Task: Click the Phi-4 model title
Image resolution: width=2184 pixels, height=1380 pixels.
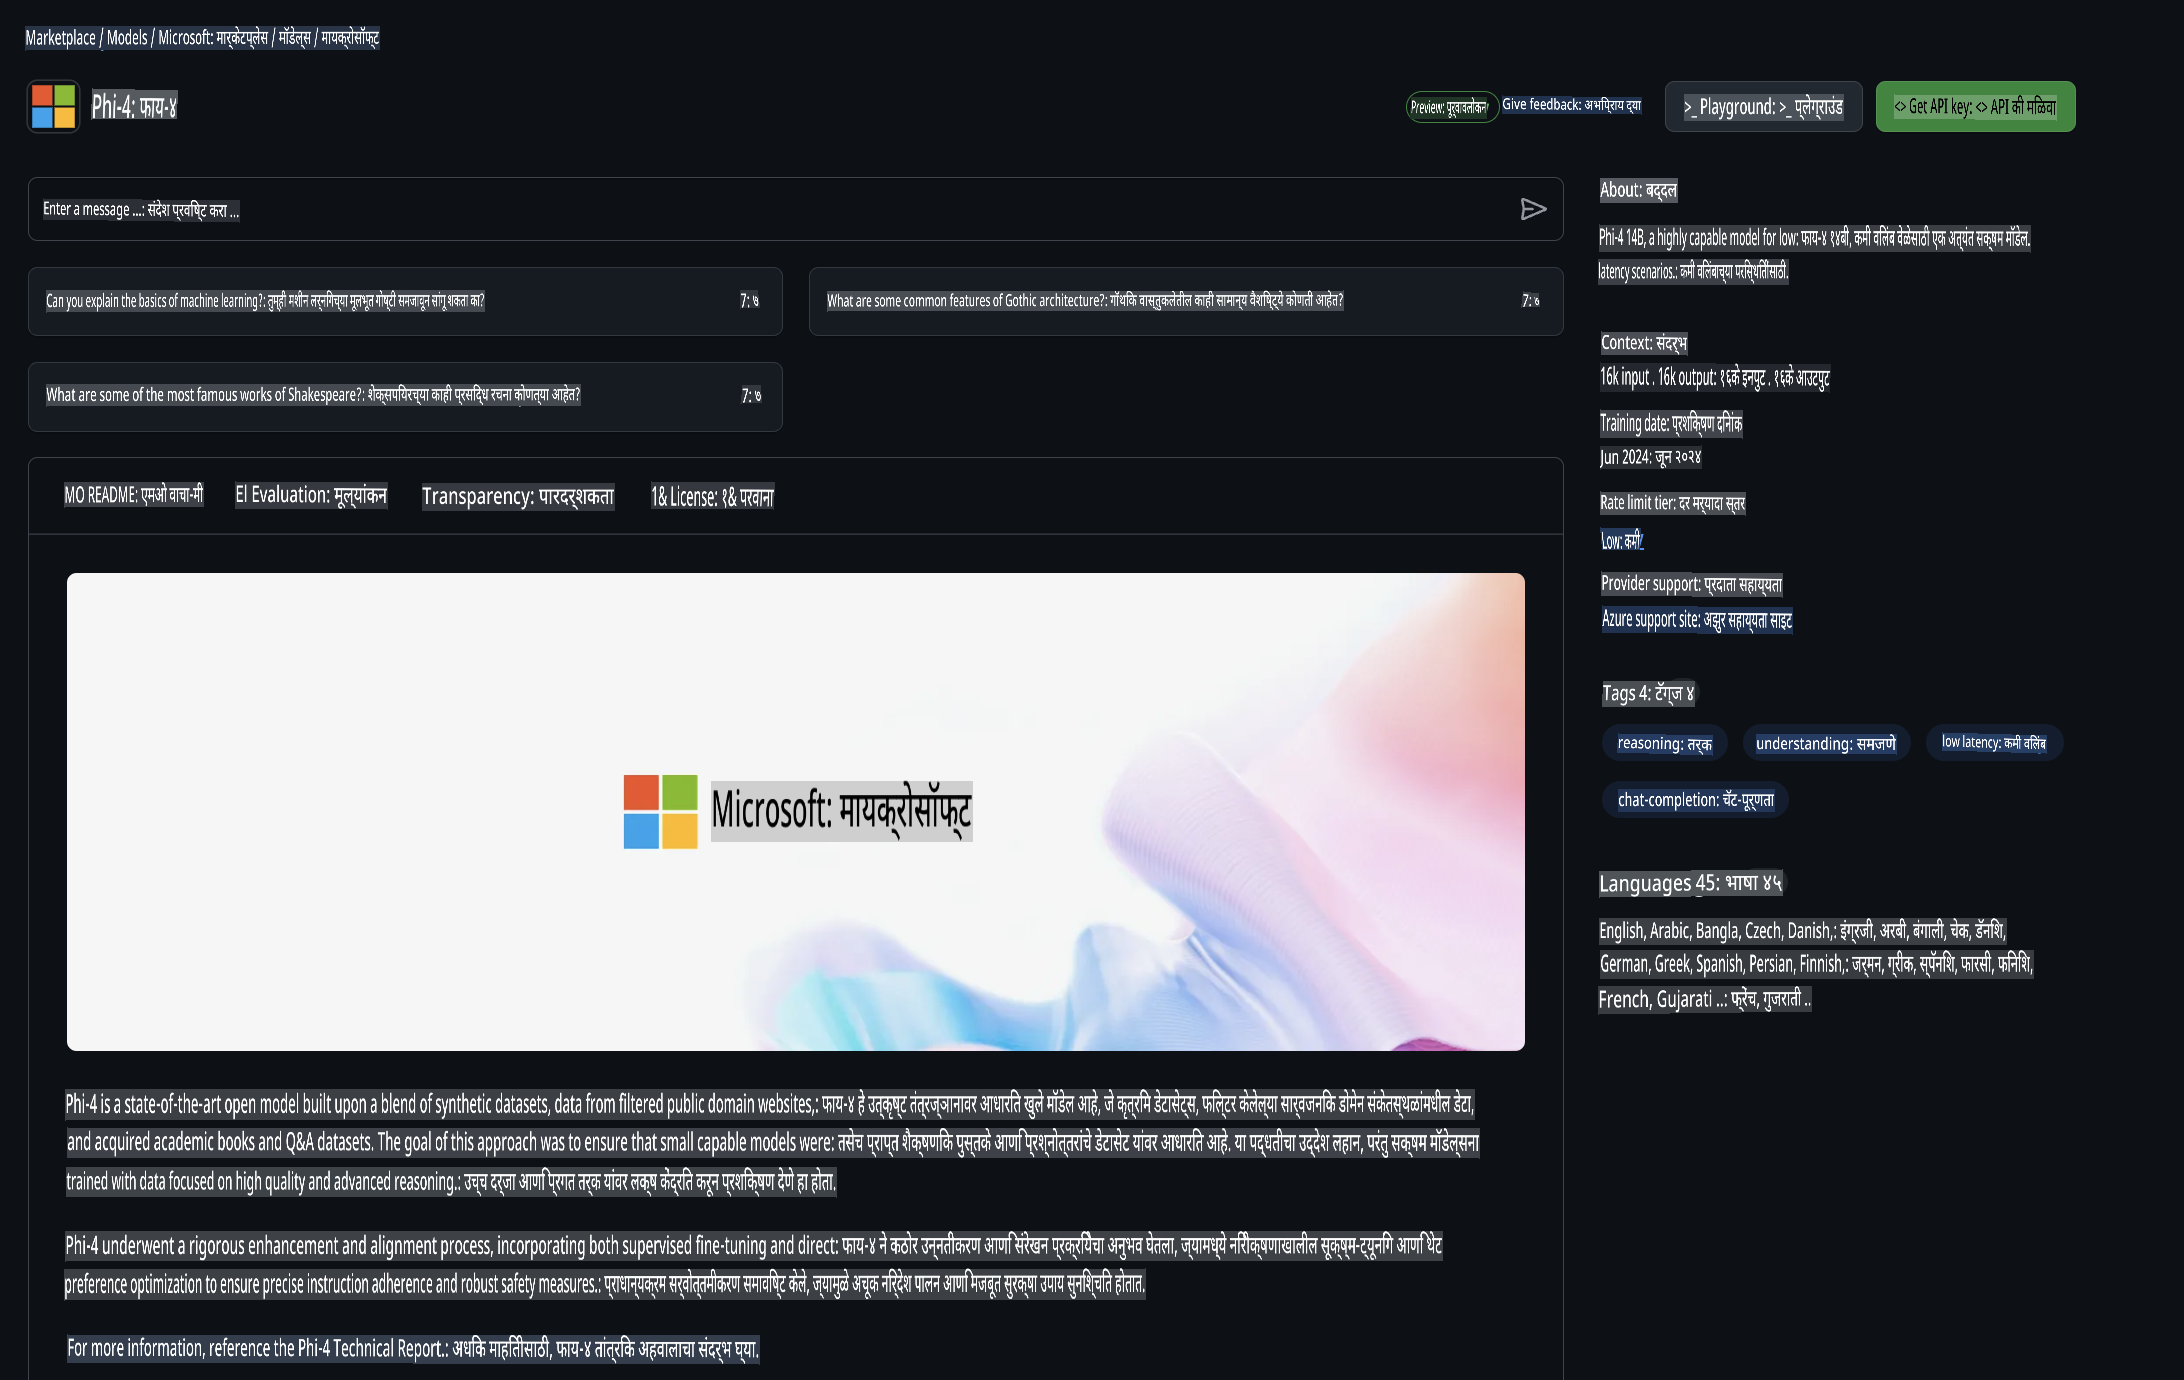Action: coord(134,107)
